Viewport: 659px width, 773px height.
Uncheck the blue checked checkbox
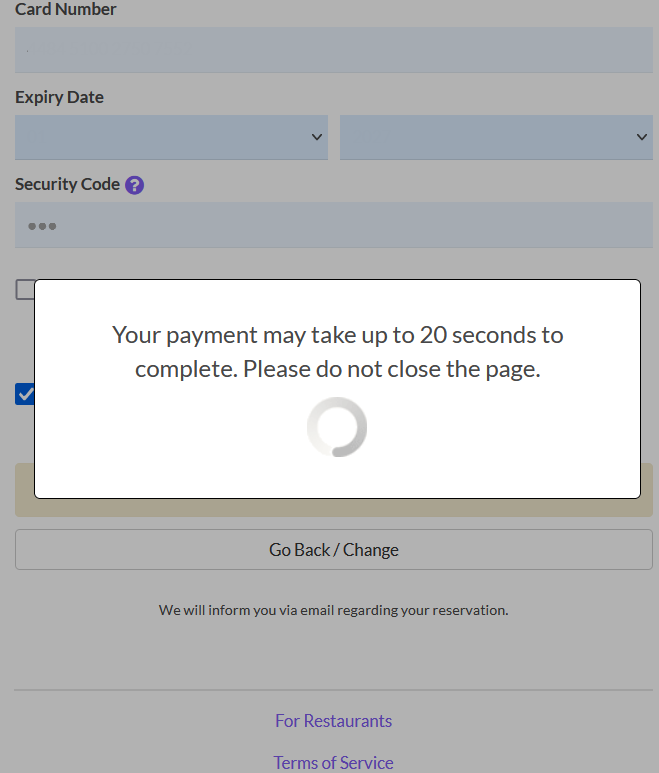point(25,394)
